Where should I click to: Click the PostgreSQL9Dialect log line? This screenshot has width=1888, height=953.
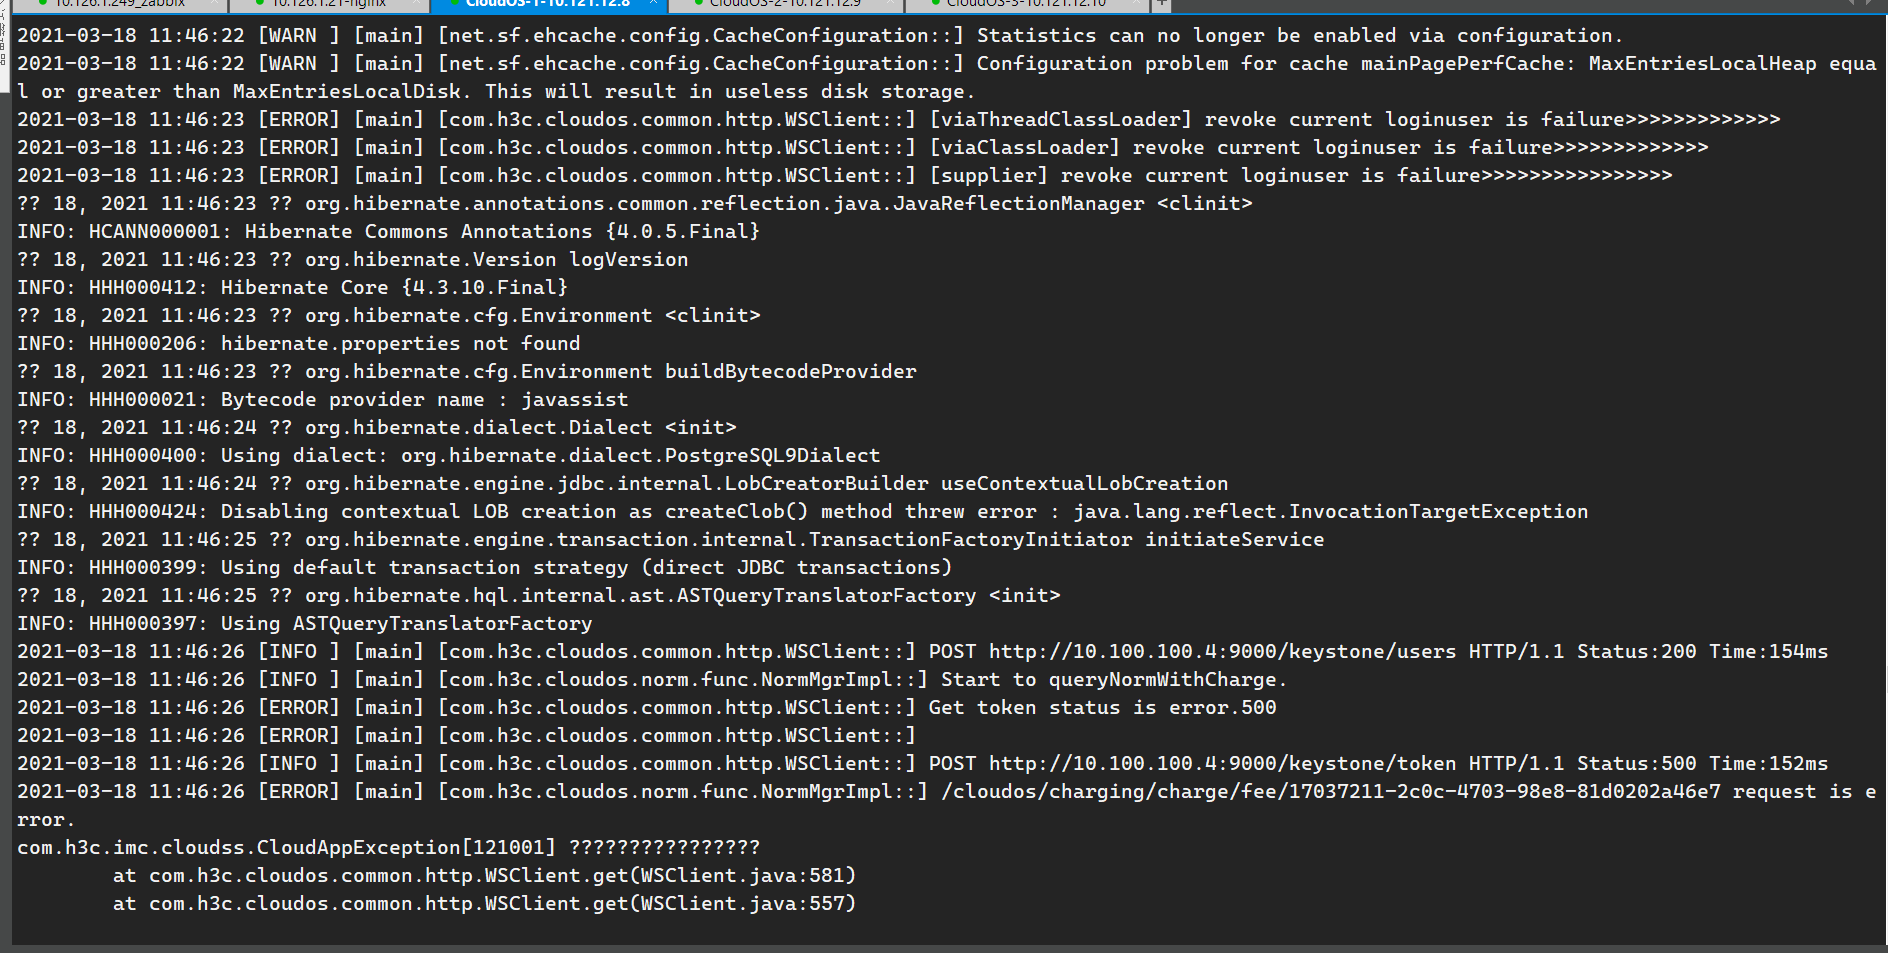pos(640,456)
